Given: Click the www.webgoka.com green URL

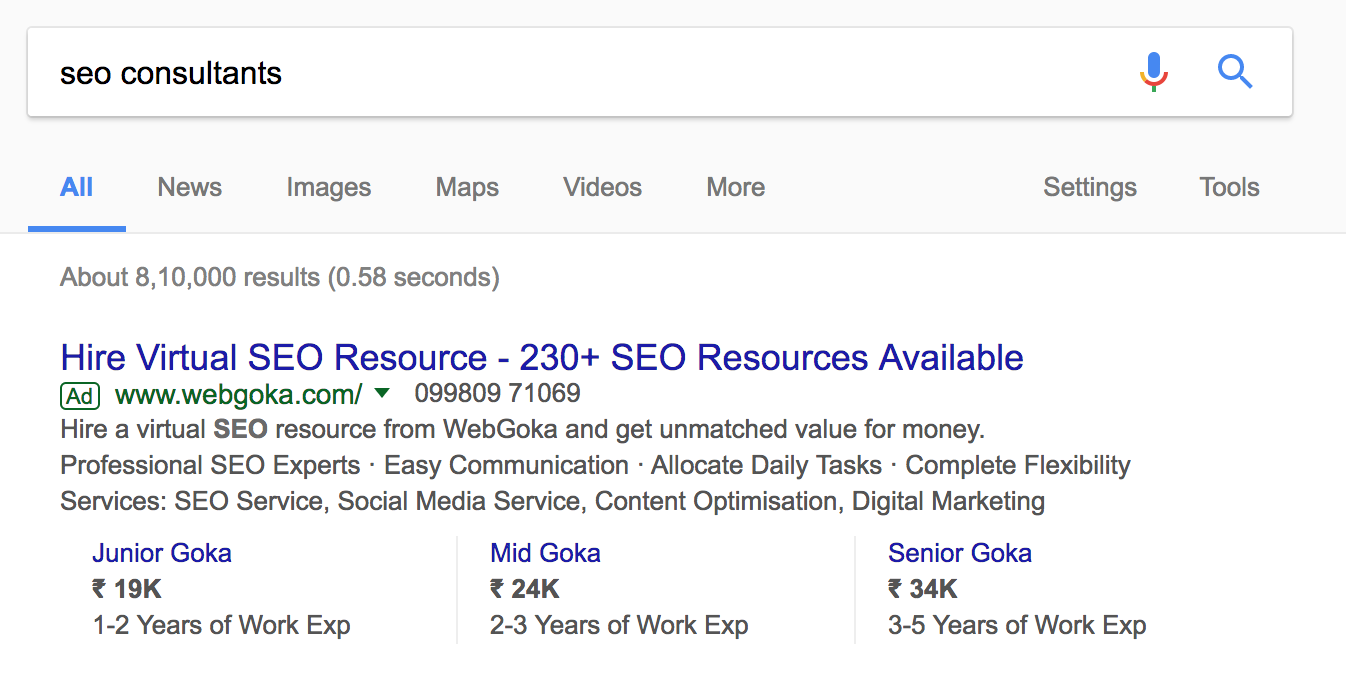Looking at the screenshot, I should pos(238,395).
